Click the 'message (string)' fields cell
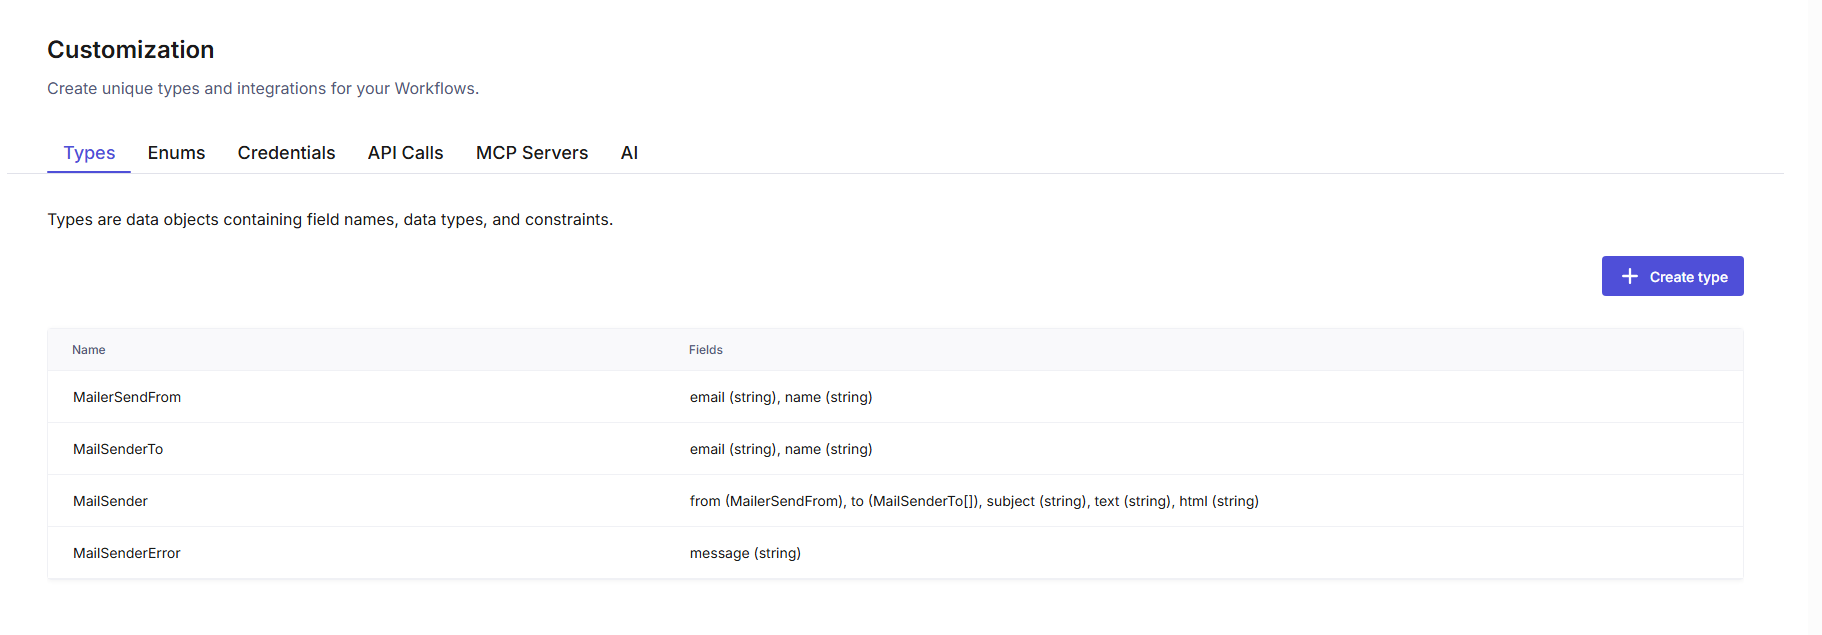1822x635 pixels. pos(745,553)
